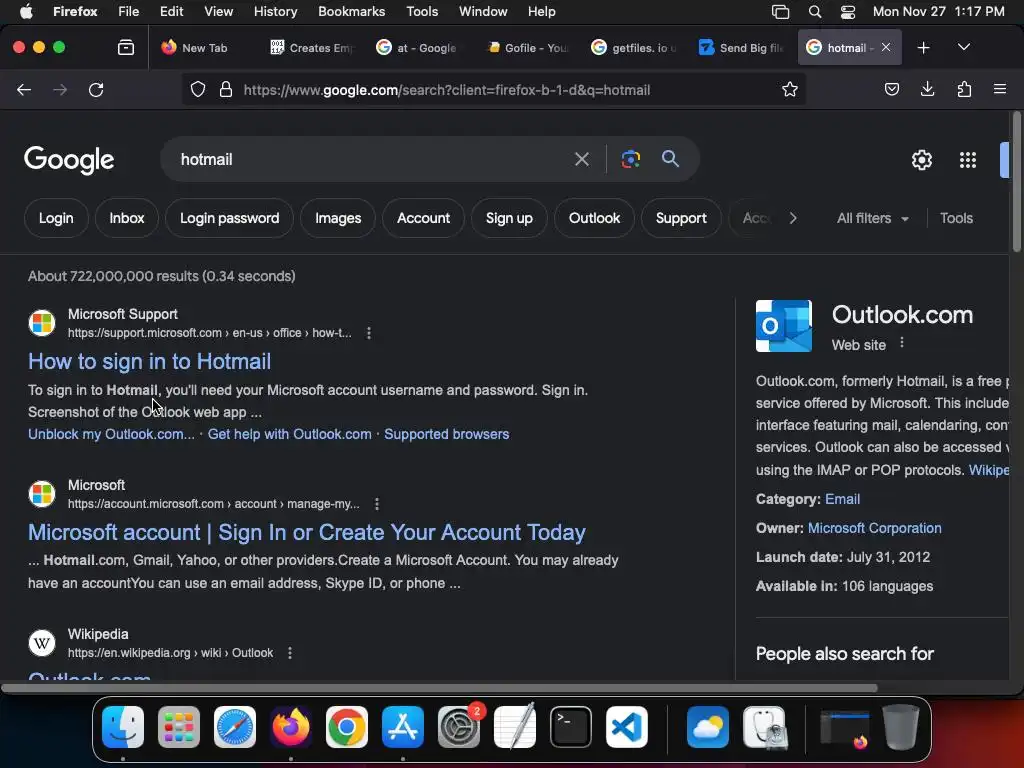Open Terminal from the dock
This screenshot has height=768, width=1024.
pyautogui.click(x=571, y=727)
